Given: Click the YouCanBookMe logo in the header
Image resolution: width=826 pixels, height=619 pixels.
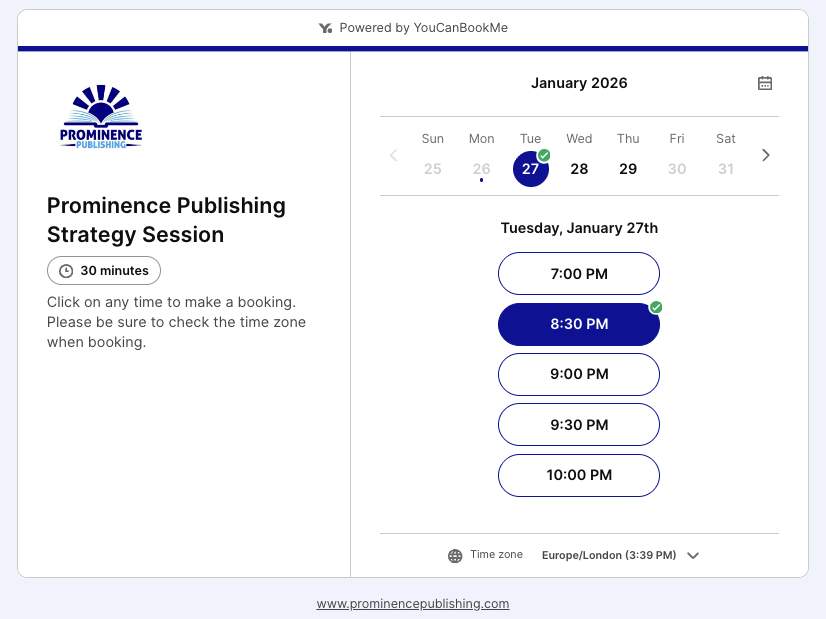Looking at the screenshot, I should tap(325, 27).
